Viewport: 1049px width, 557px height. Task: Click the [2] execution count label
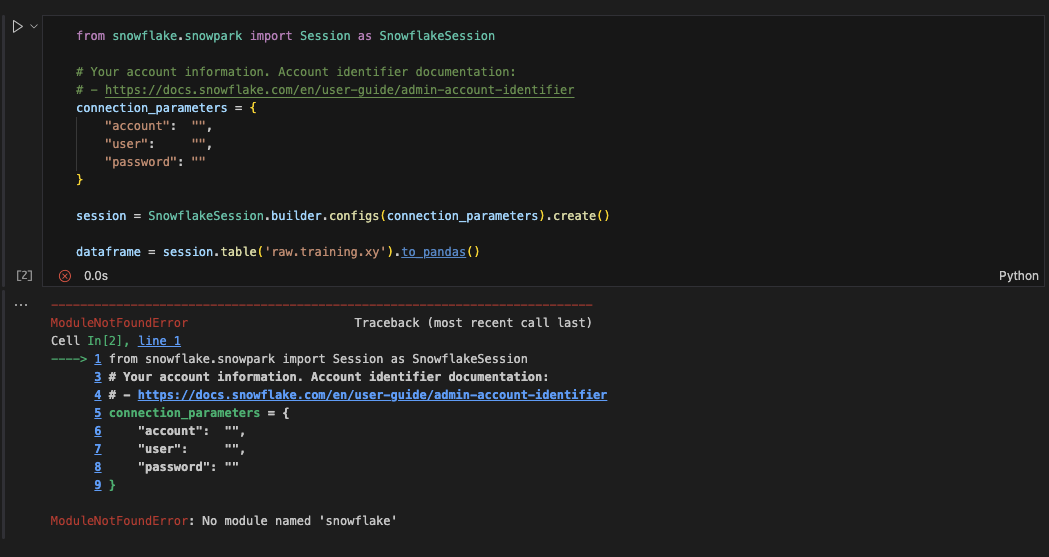24,275
